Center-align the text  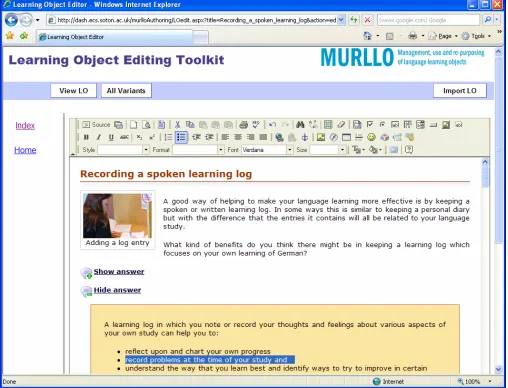pyautogui.click(x=238, y=137)
